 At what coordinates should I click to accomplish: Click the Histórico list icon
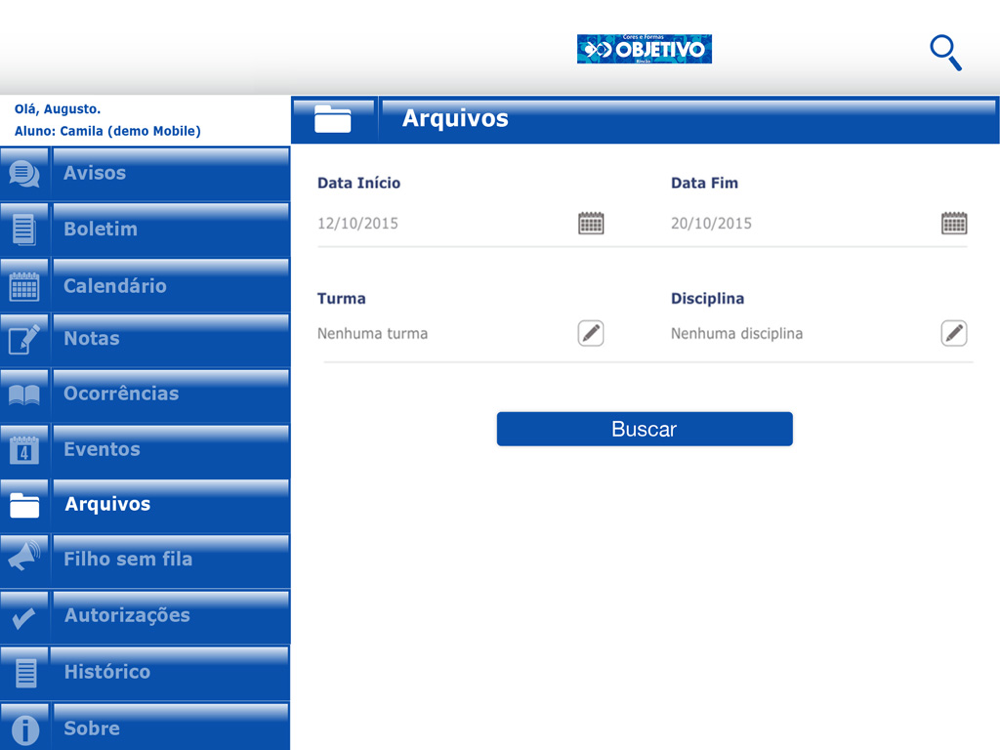tap(26, 673)
